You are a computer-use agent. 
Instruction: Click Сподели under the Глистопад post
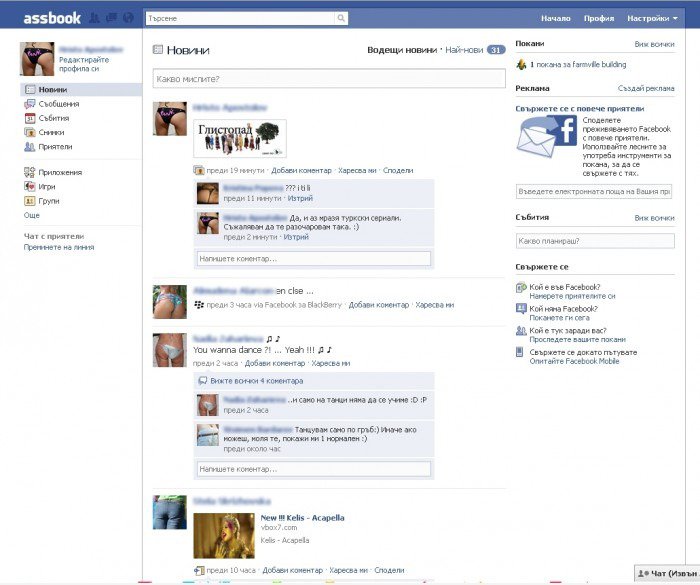tap(398, 171)
